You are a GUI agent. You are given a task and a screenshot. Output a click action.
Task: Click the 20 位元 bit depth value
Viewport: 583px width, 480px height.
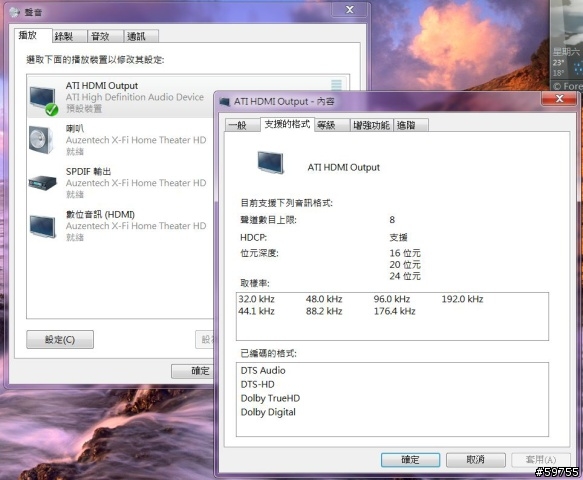(405, 264)
